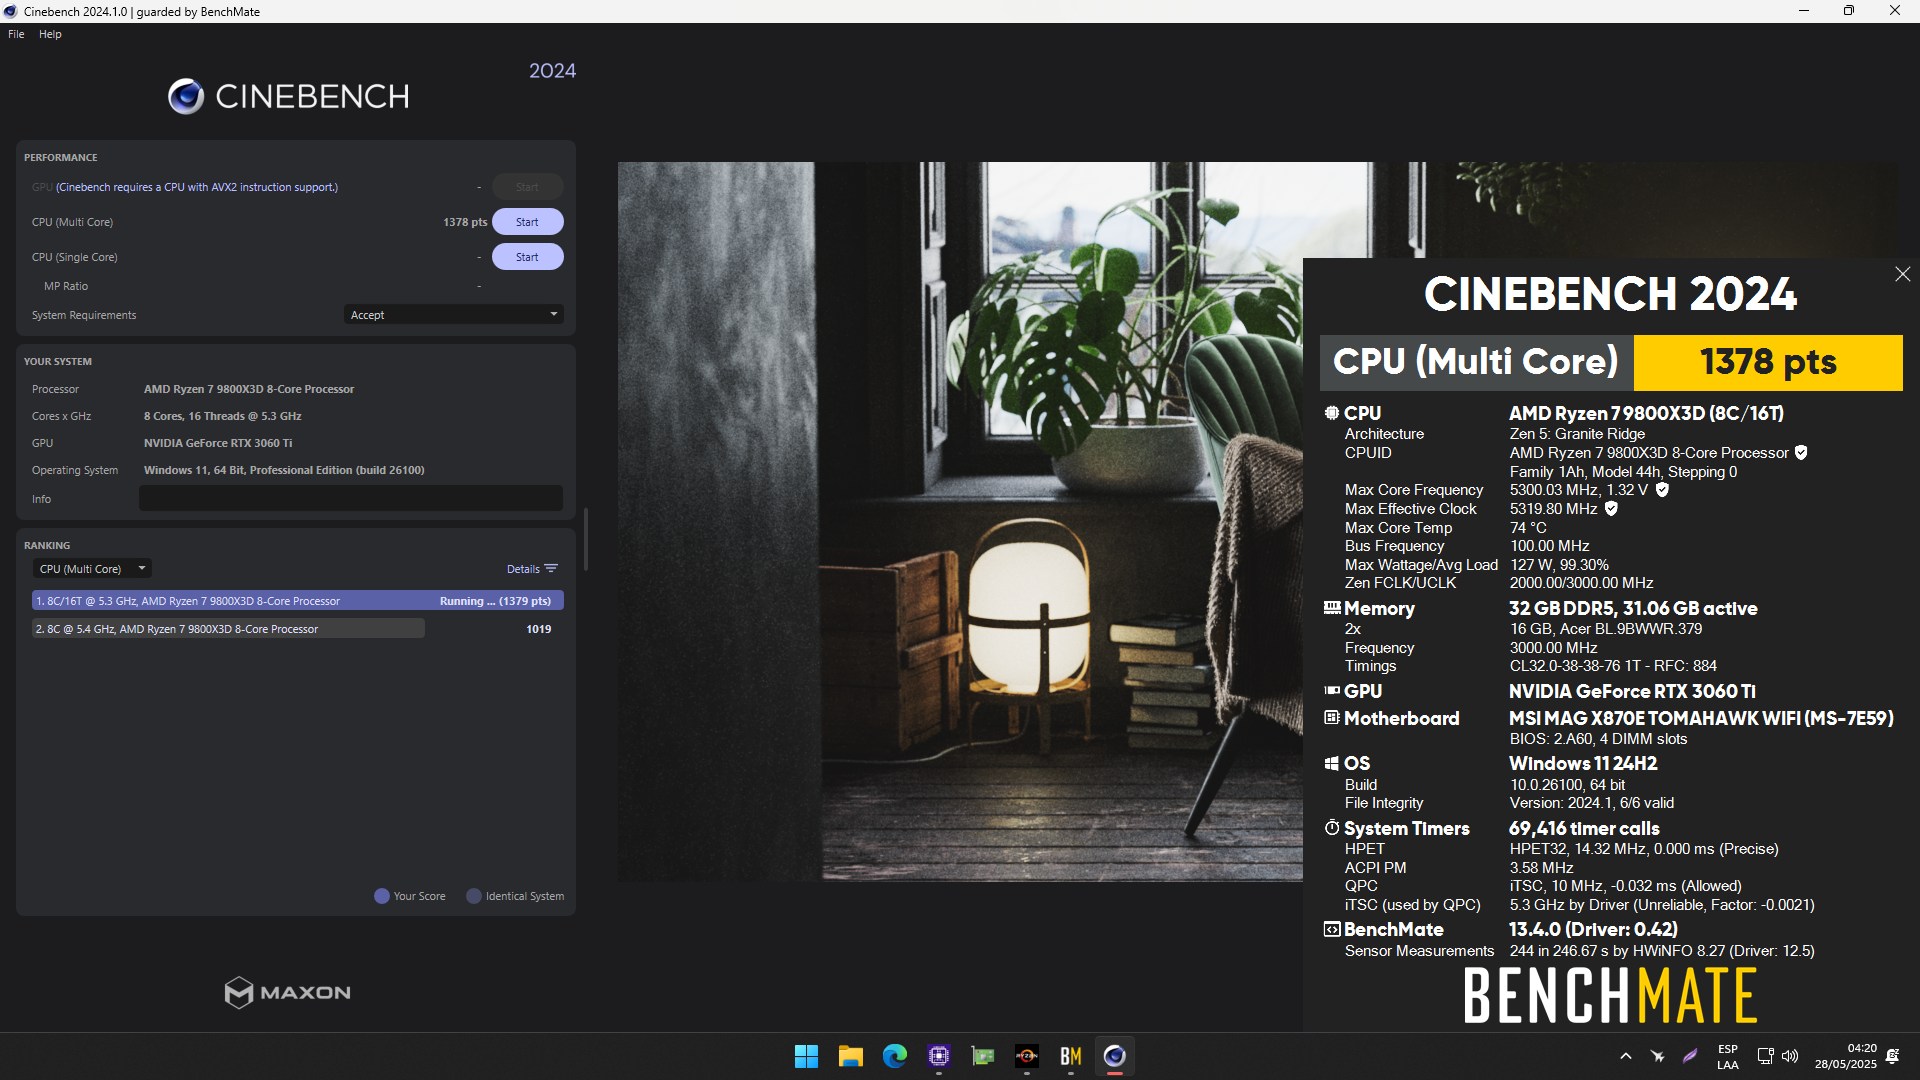Image resolution: width=1920 pixels, height=1080 pixels.
Task: Click the NVIDIA GeForce RTX 3060 Ti GPU value
Action: point(218,443)
